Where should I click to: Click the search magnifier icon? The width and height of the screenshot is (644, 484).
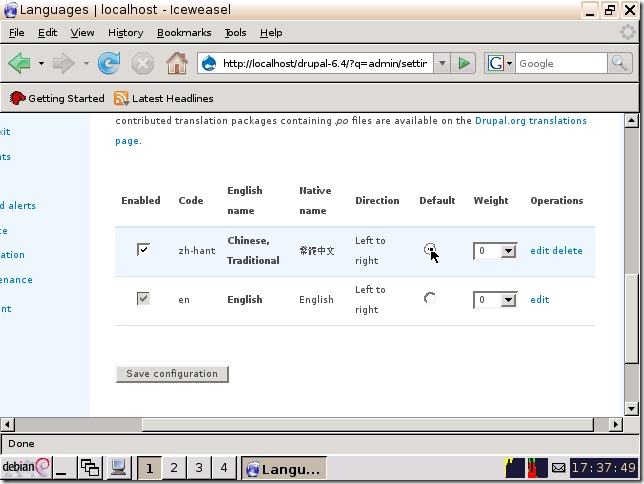click(619, 63)
